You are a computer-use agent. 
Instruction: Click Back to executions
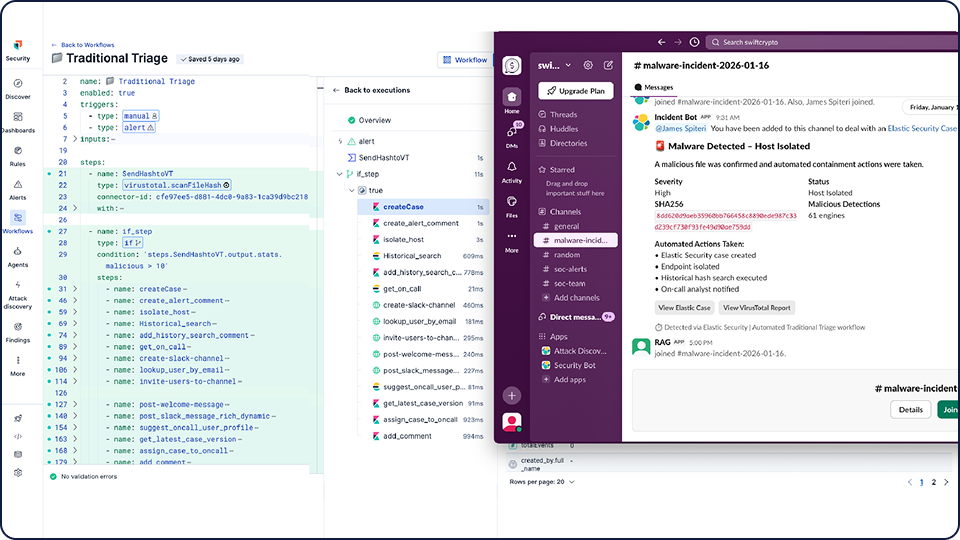tap(371, 90)
